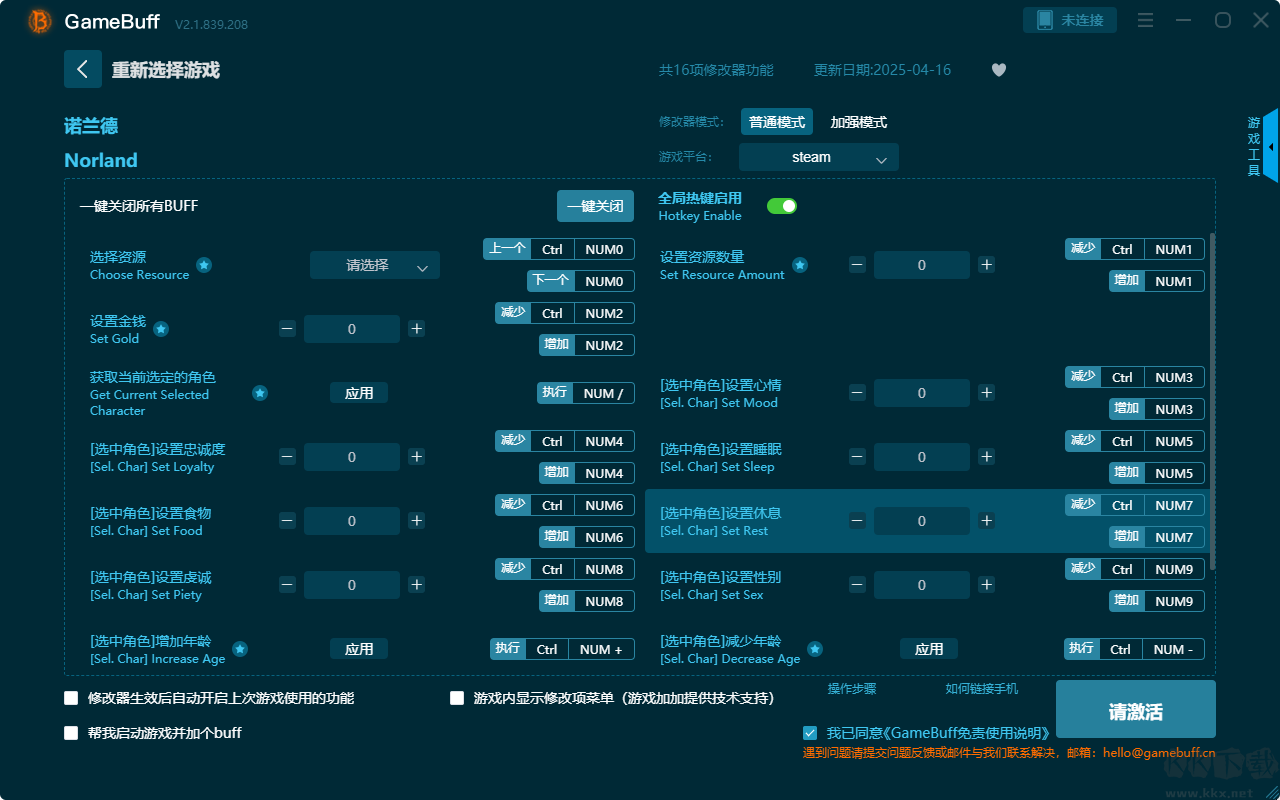Expand the game tools side panel arrow
The image size is (1280, 800).
coord(1271,146)
